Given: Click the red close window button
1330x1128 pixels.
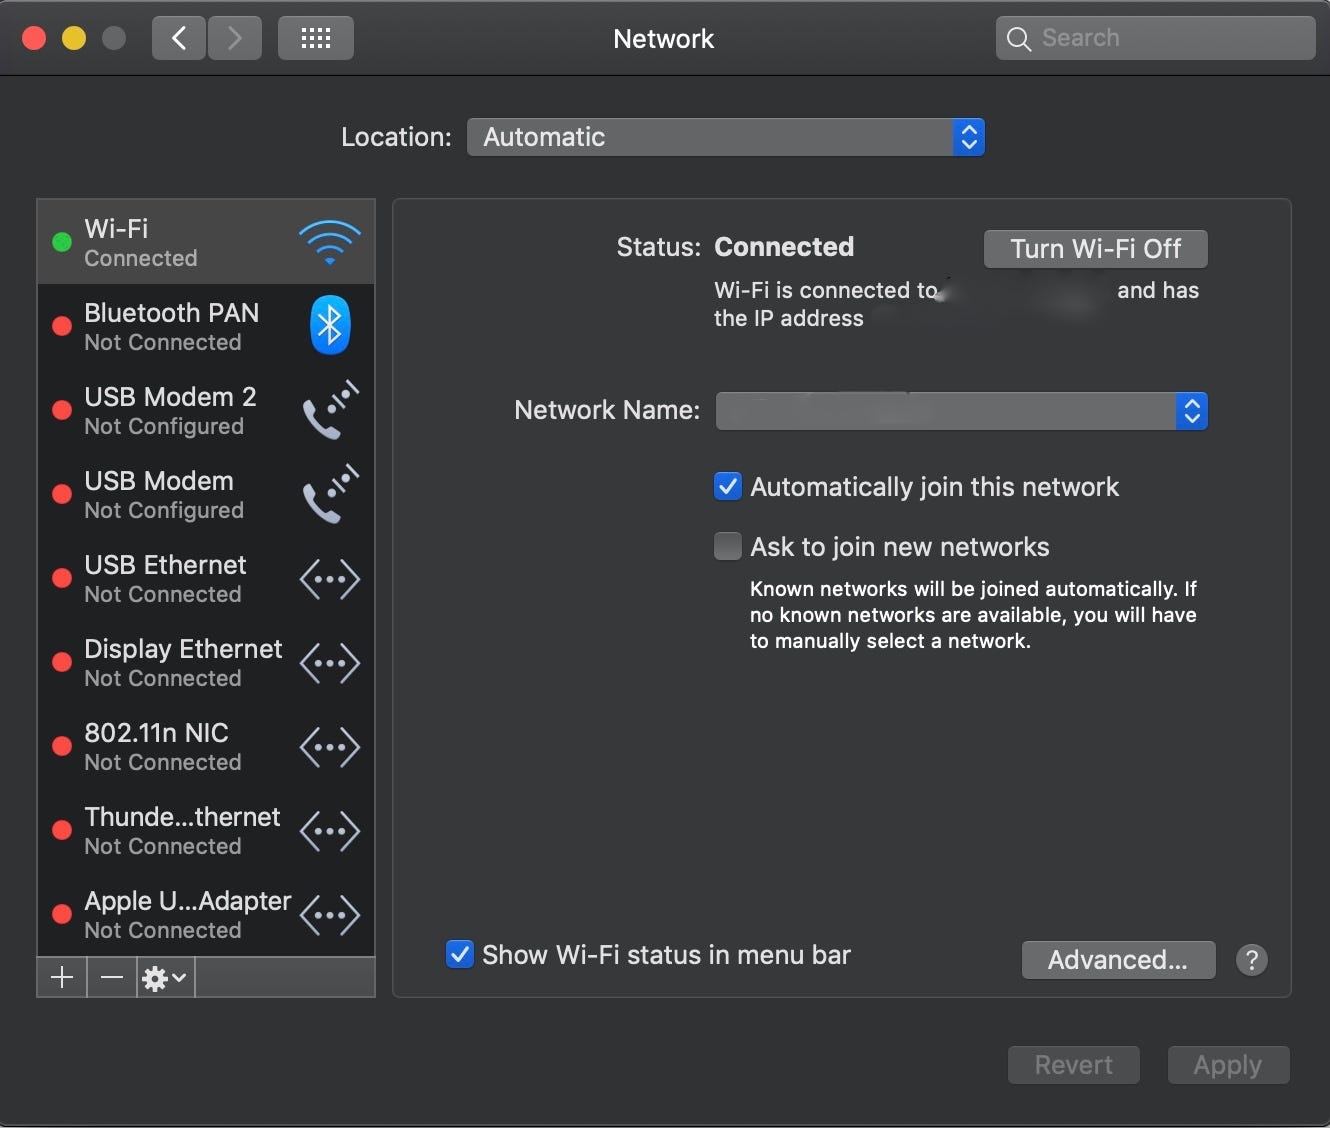Looking at the screenshot, I should coord(34,38).
